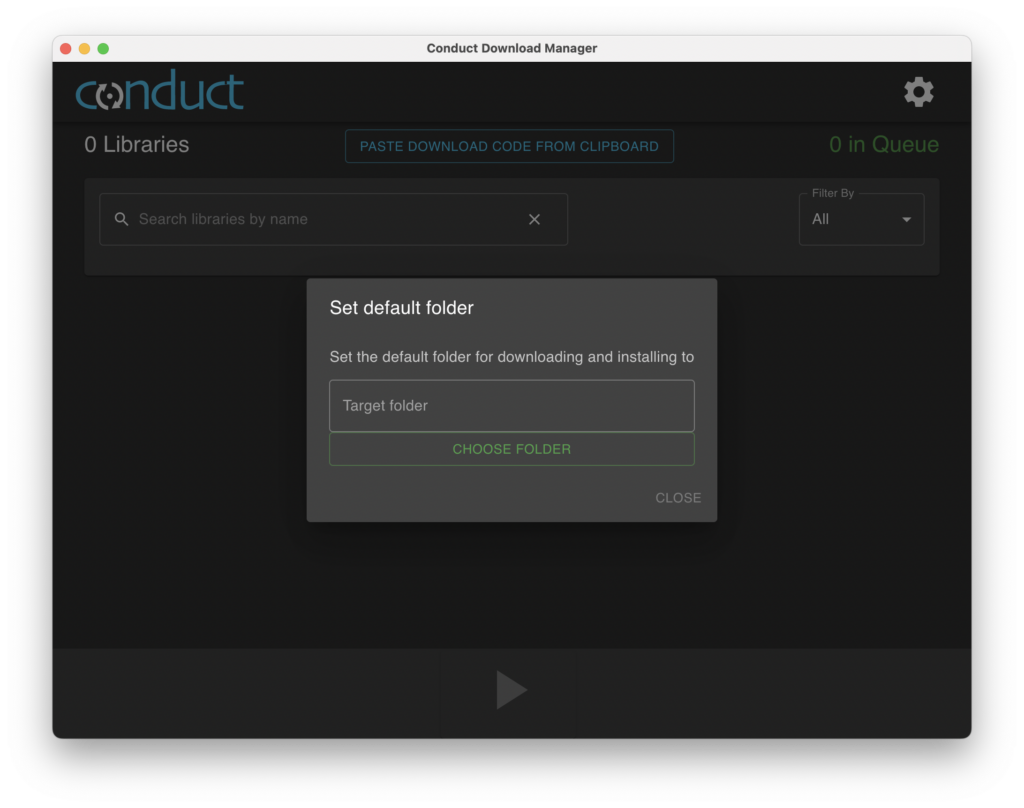Maximize the window with the green button
The width and height of the screenshot is (1024, 808).
click(x=103, y=48)
